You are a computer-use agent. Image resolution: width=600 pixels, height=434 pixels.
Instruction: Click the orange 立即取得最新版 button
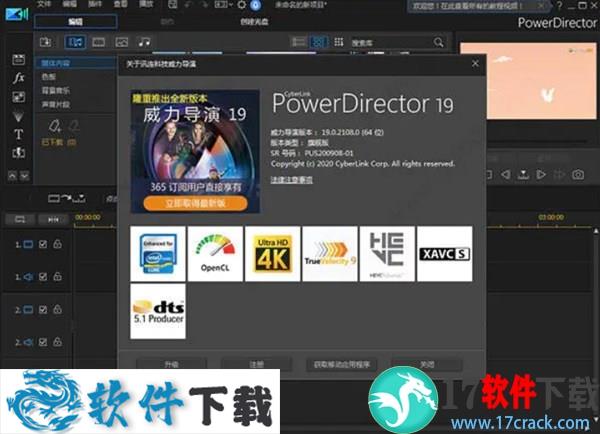coord(195,204)
